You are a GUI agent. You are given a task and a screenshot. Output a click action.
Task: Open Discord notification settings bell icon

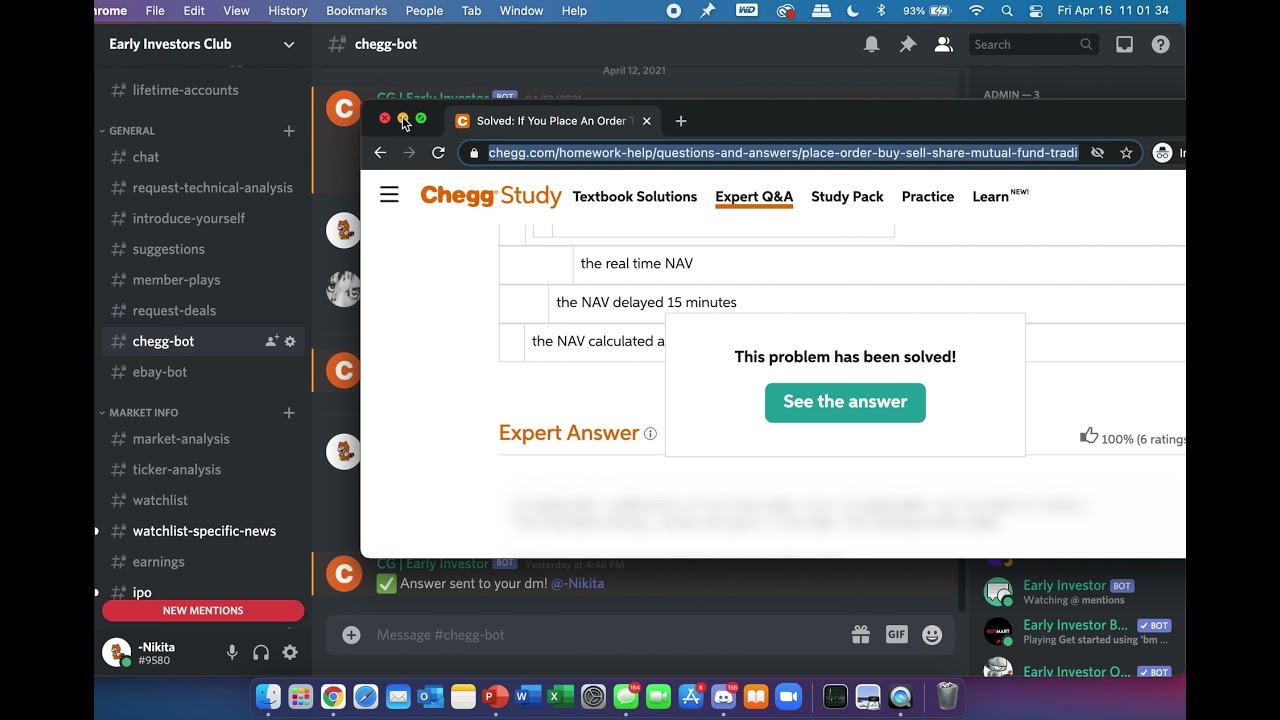[x=872, y=44]
